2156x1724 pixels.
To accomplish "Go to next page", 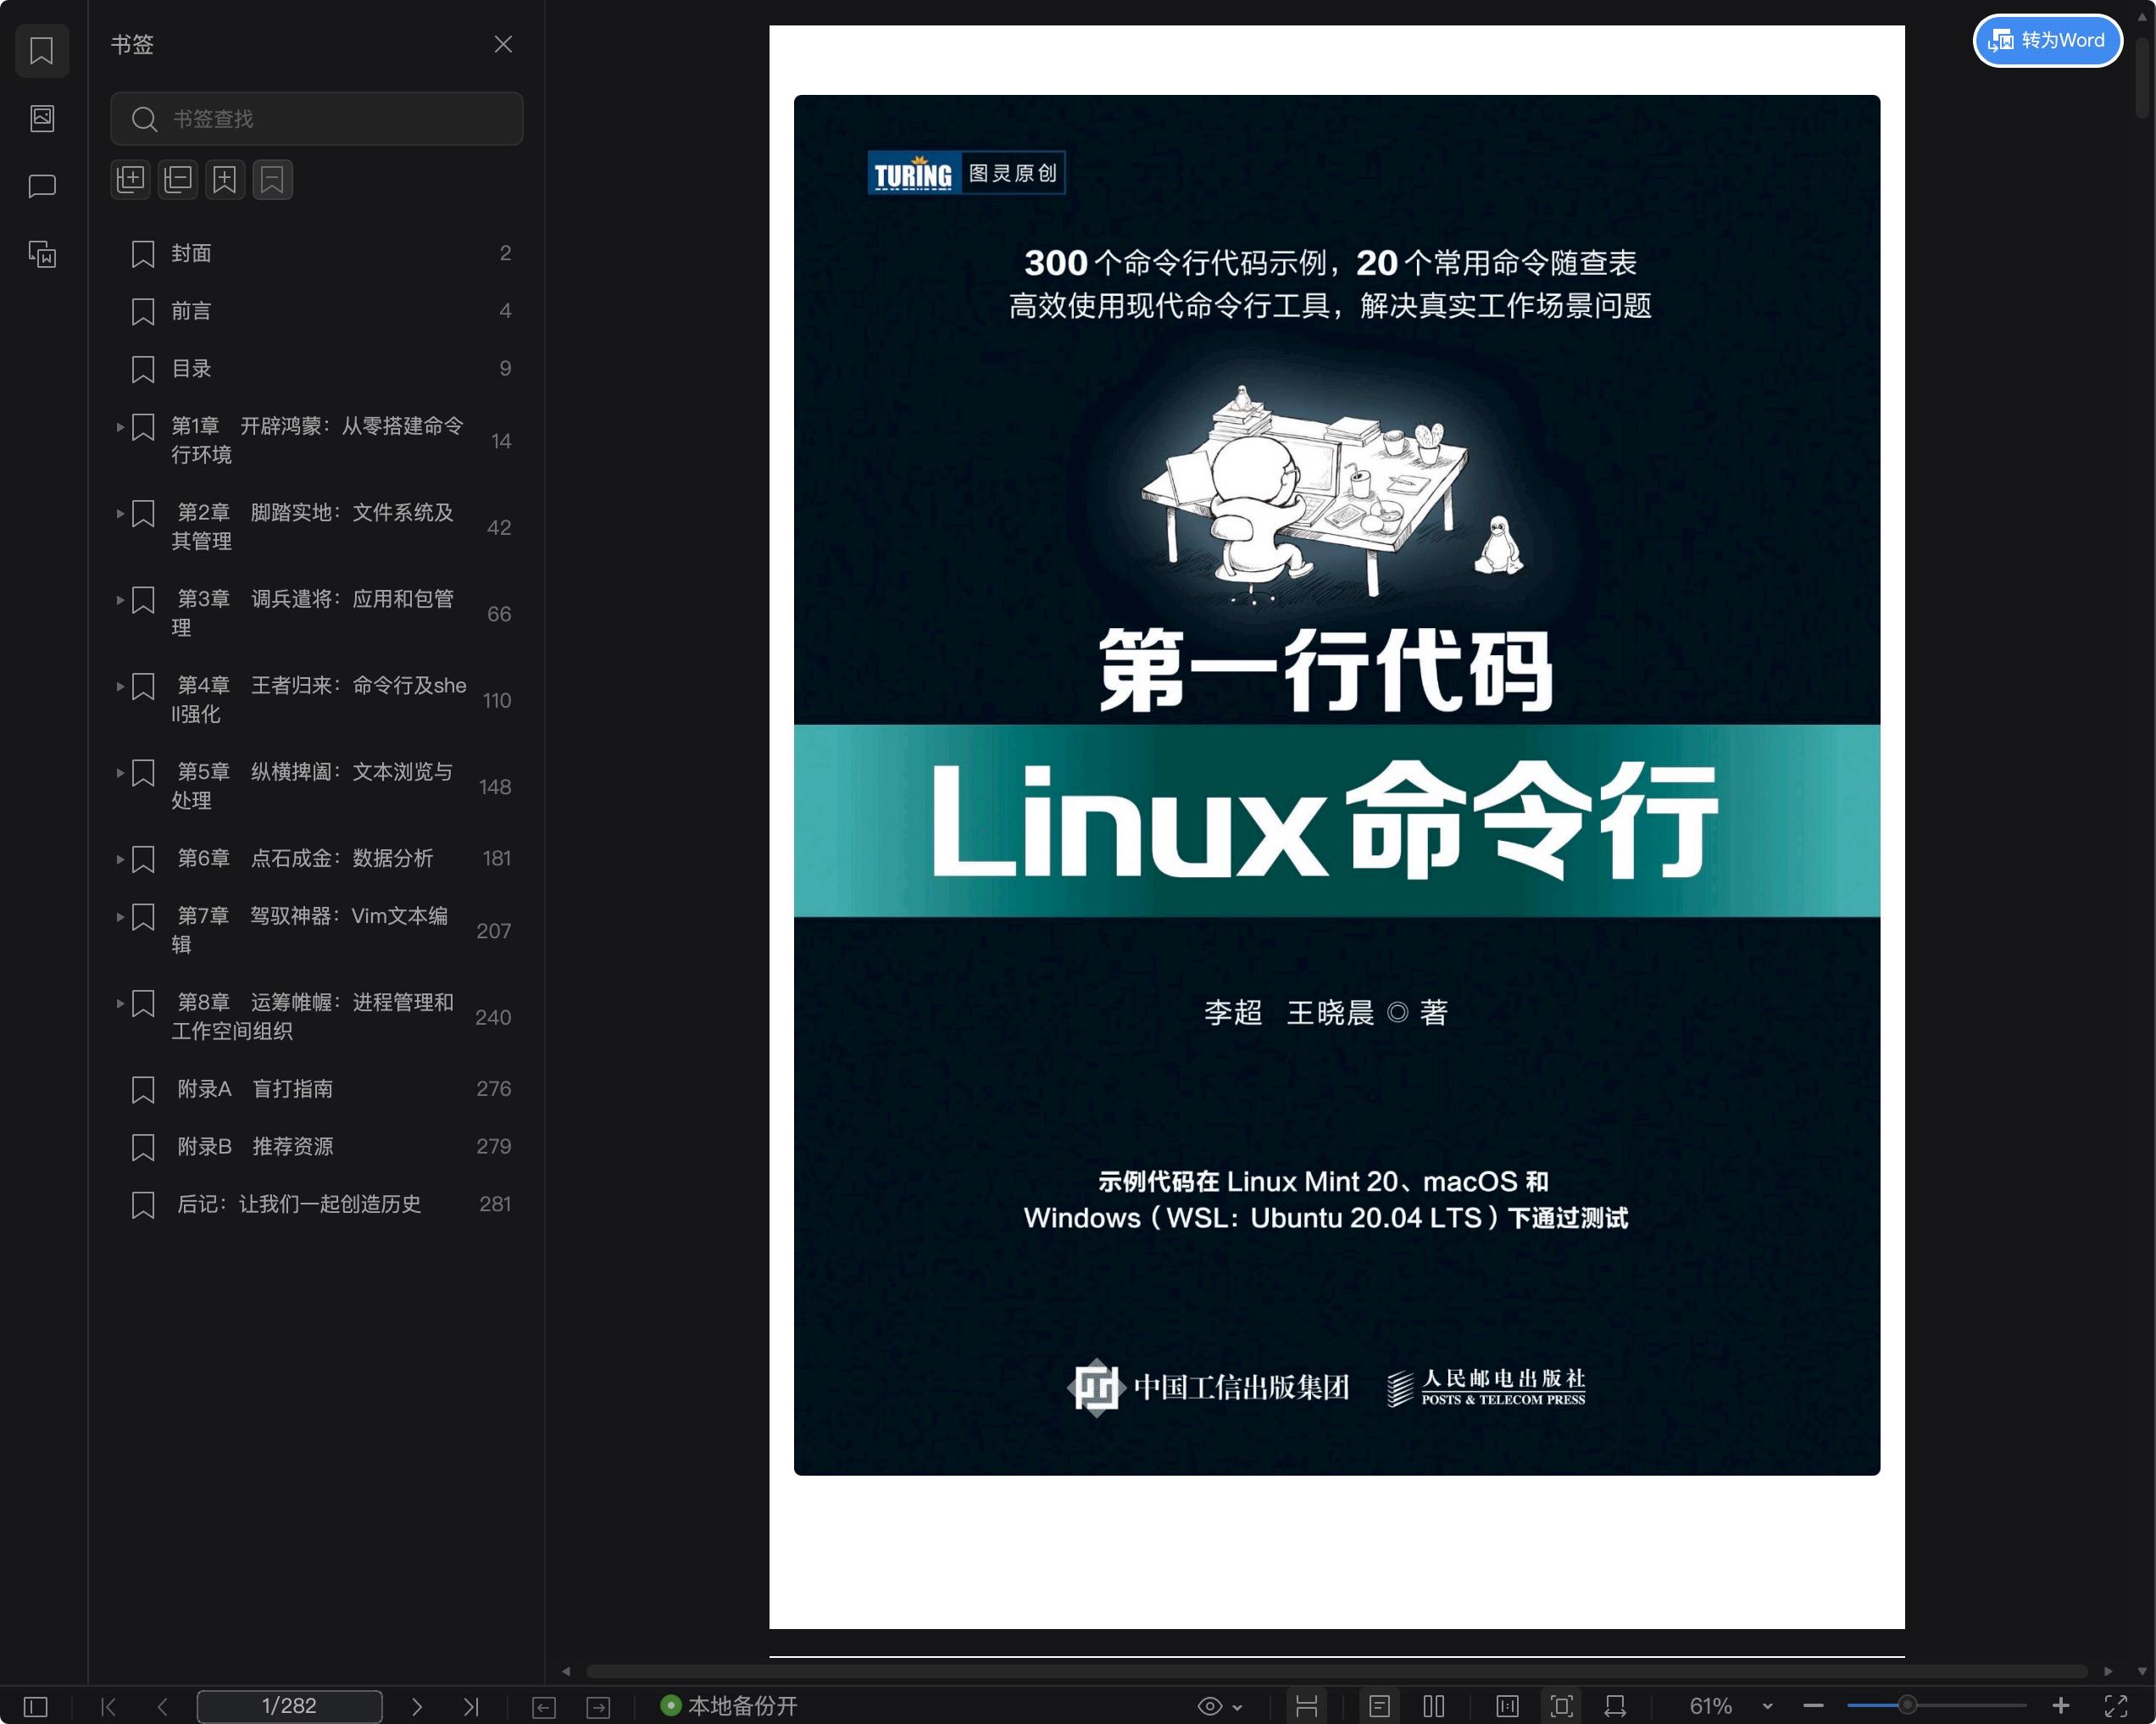I will (x=417, y=1706).
